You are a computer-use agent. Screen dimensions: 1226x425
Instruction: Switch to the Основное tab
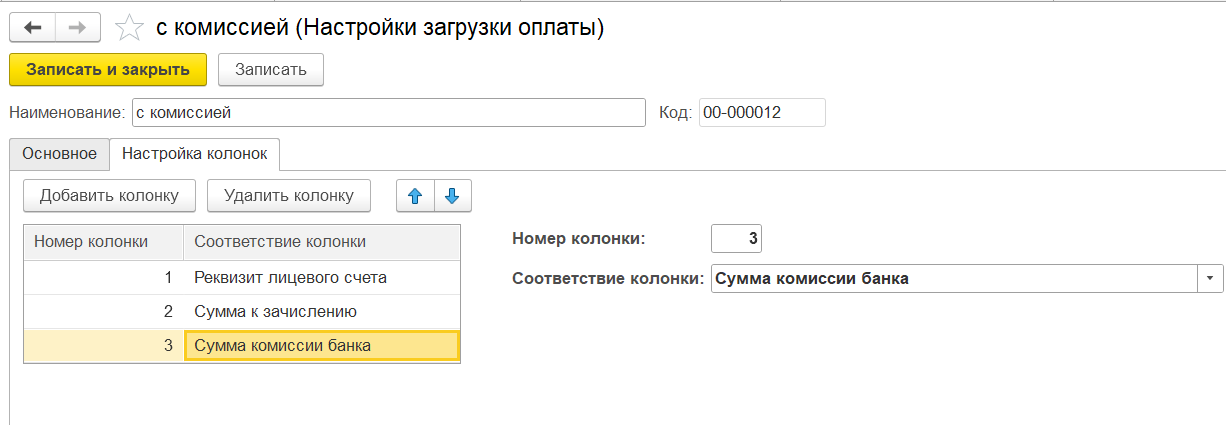point(59,154)
